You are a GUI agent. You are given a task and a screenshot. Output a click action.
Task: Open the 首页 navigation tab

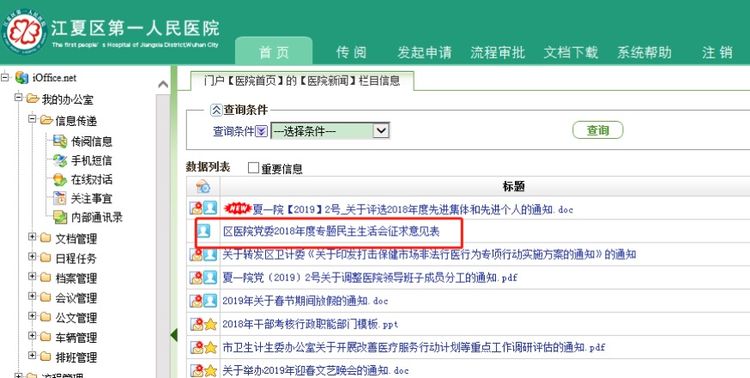pos(274,52)
